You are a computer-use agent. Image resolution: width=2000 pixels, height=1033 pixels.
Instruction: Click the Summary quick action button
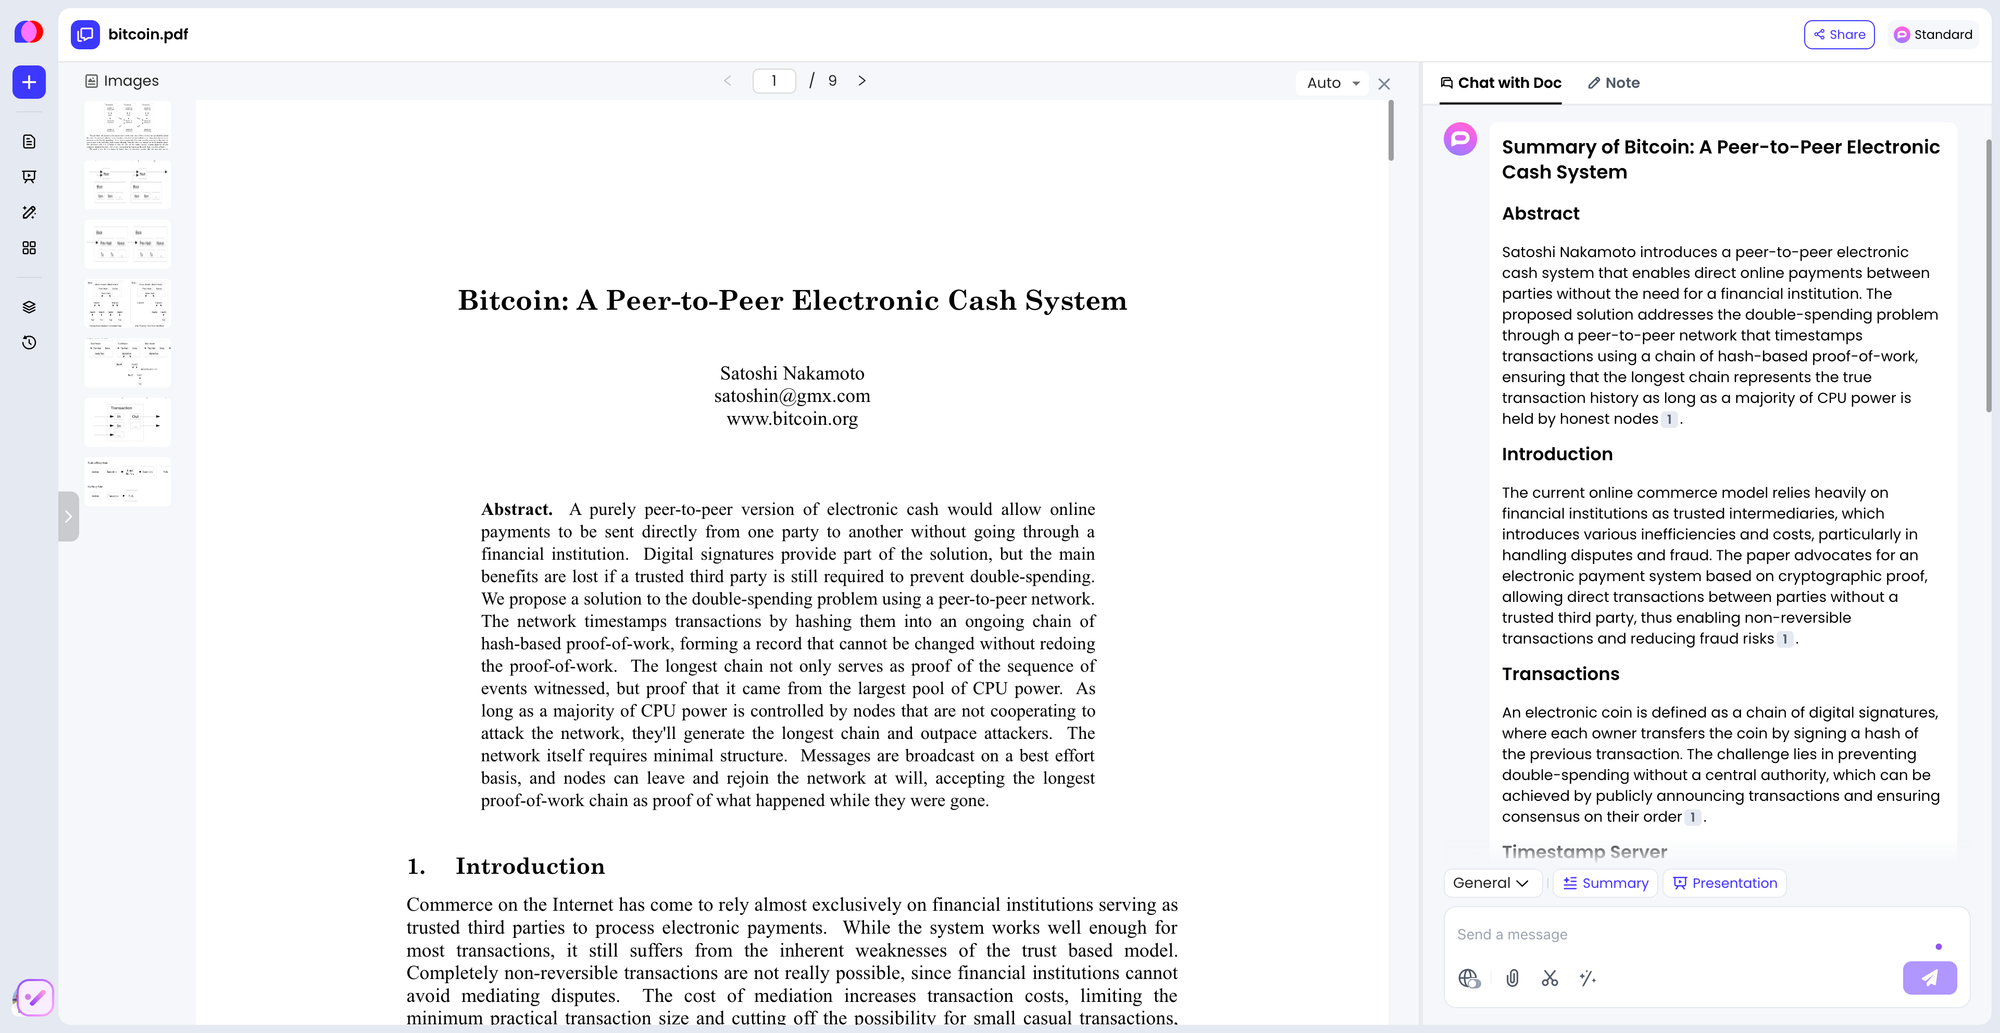point(1606,883)
